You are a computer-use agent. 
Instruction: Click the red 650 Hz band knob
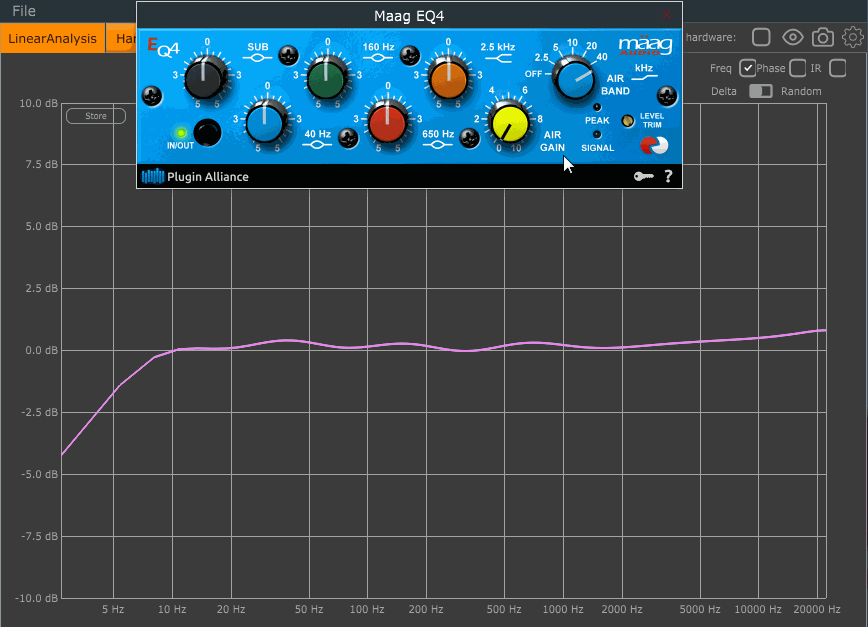(x=387, y=121)
